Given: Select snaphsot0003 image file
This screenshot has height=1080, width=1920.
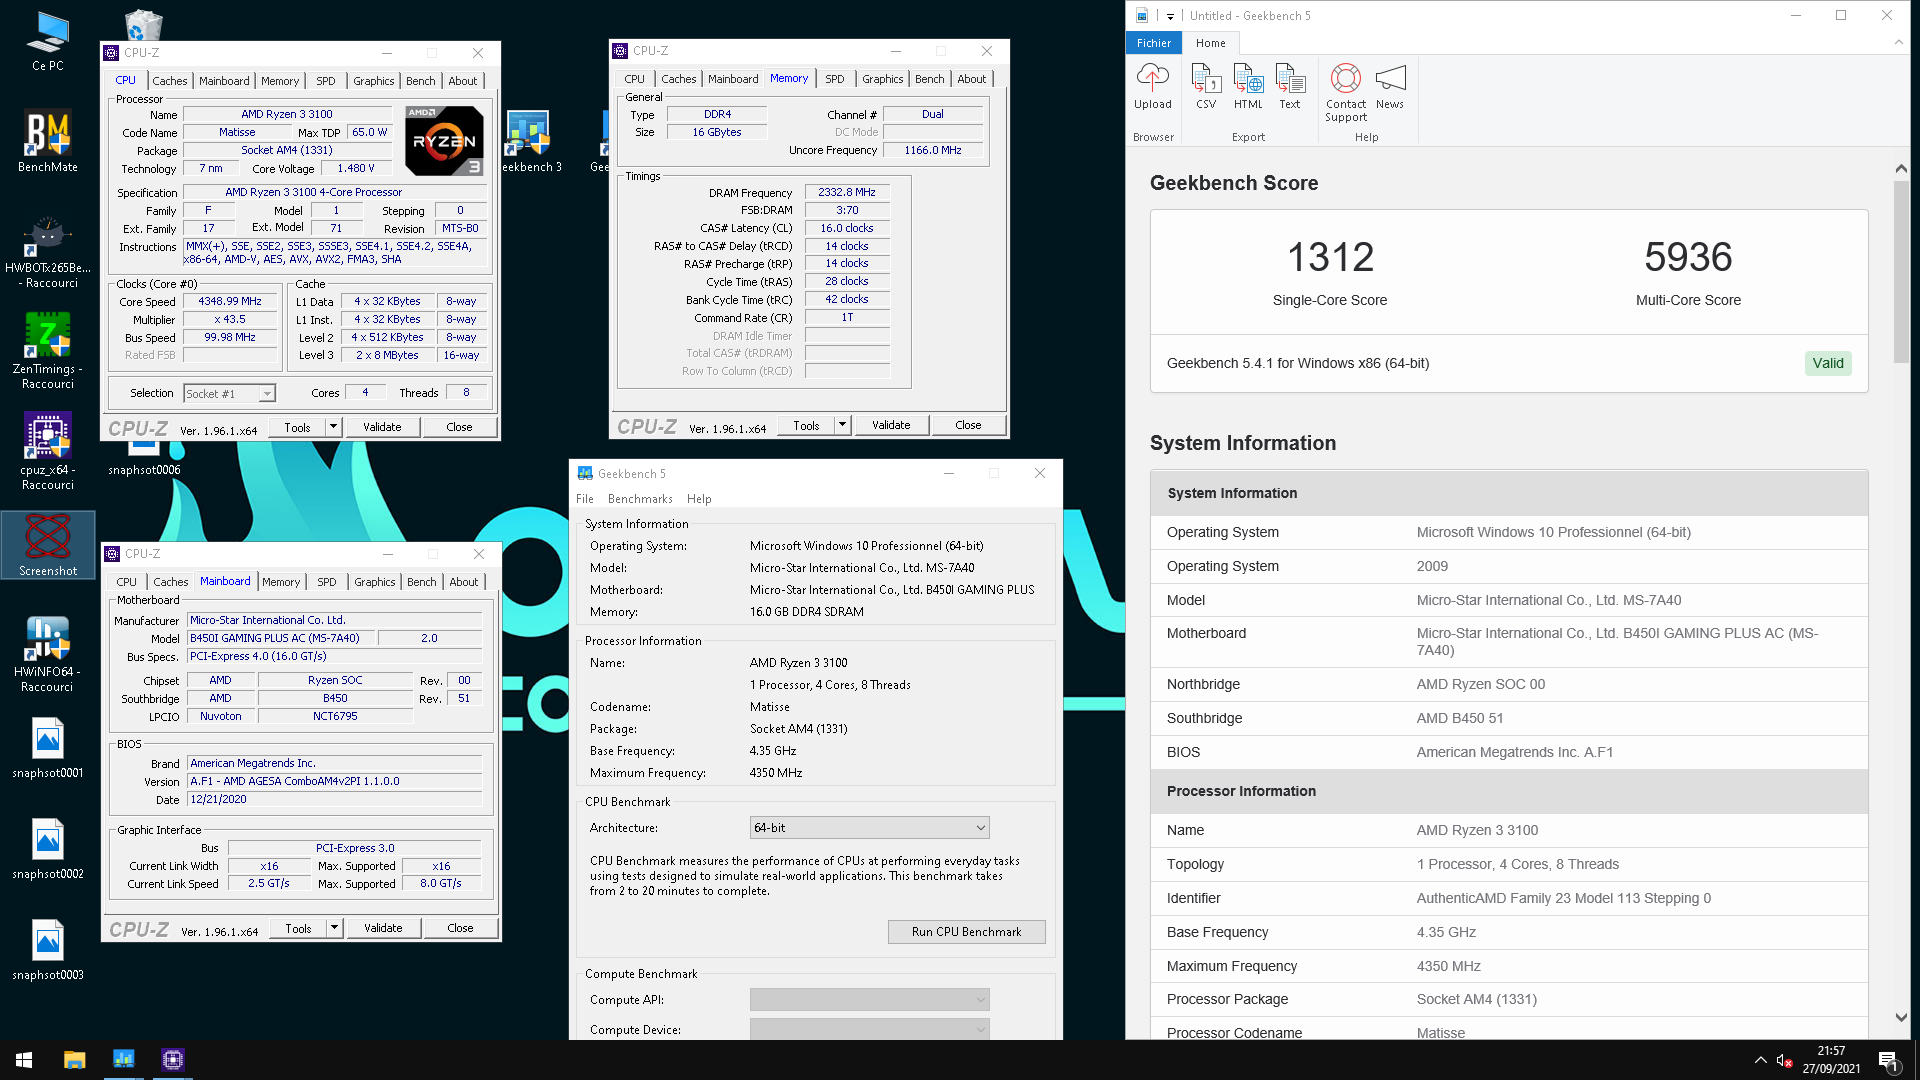Looking at the screenshot, I should point(48,950).
